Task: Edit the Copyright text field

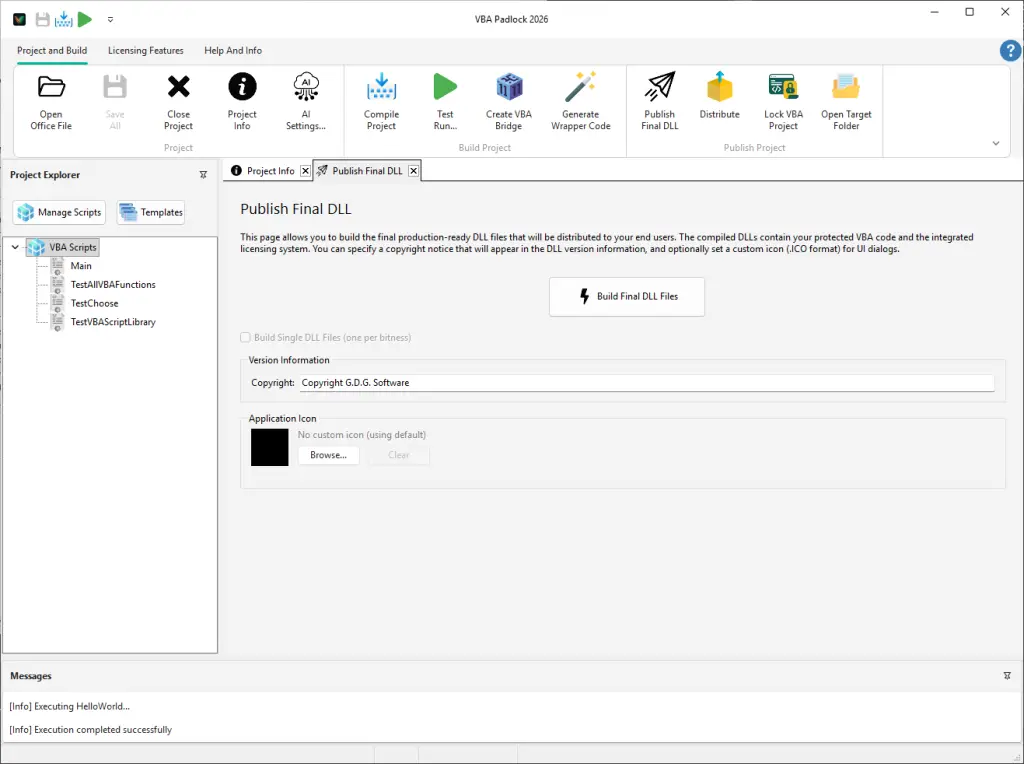Action: [x=600, y=382]
